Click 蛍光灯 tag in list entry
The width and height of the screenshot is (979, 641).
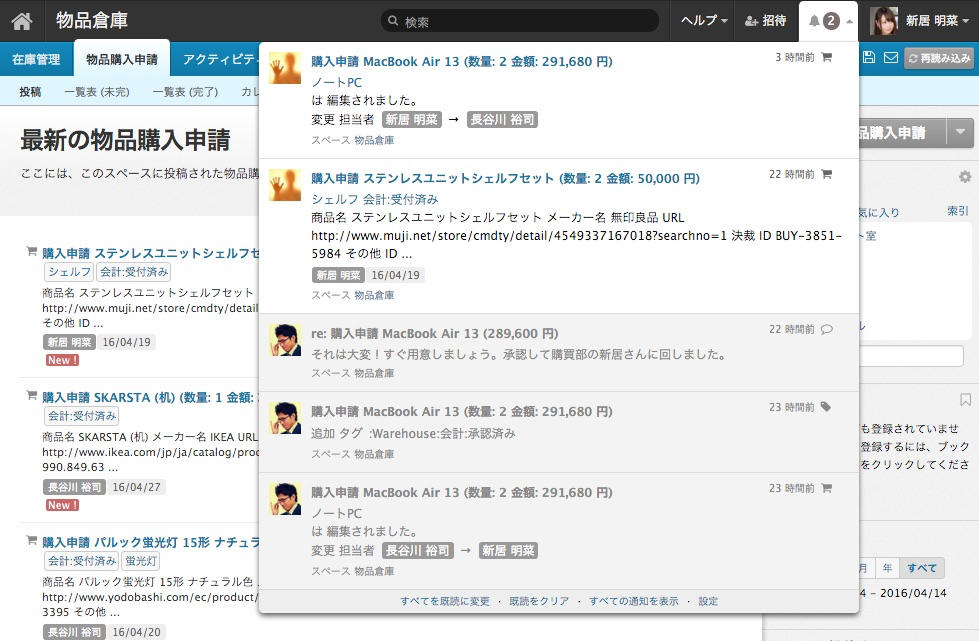tap(140, 560)
